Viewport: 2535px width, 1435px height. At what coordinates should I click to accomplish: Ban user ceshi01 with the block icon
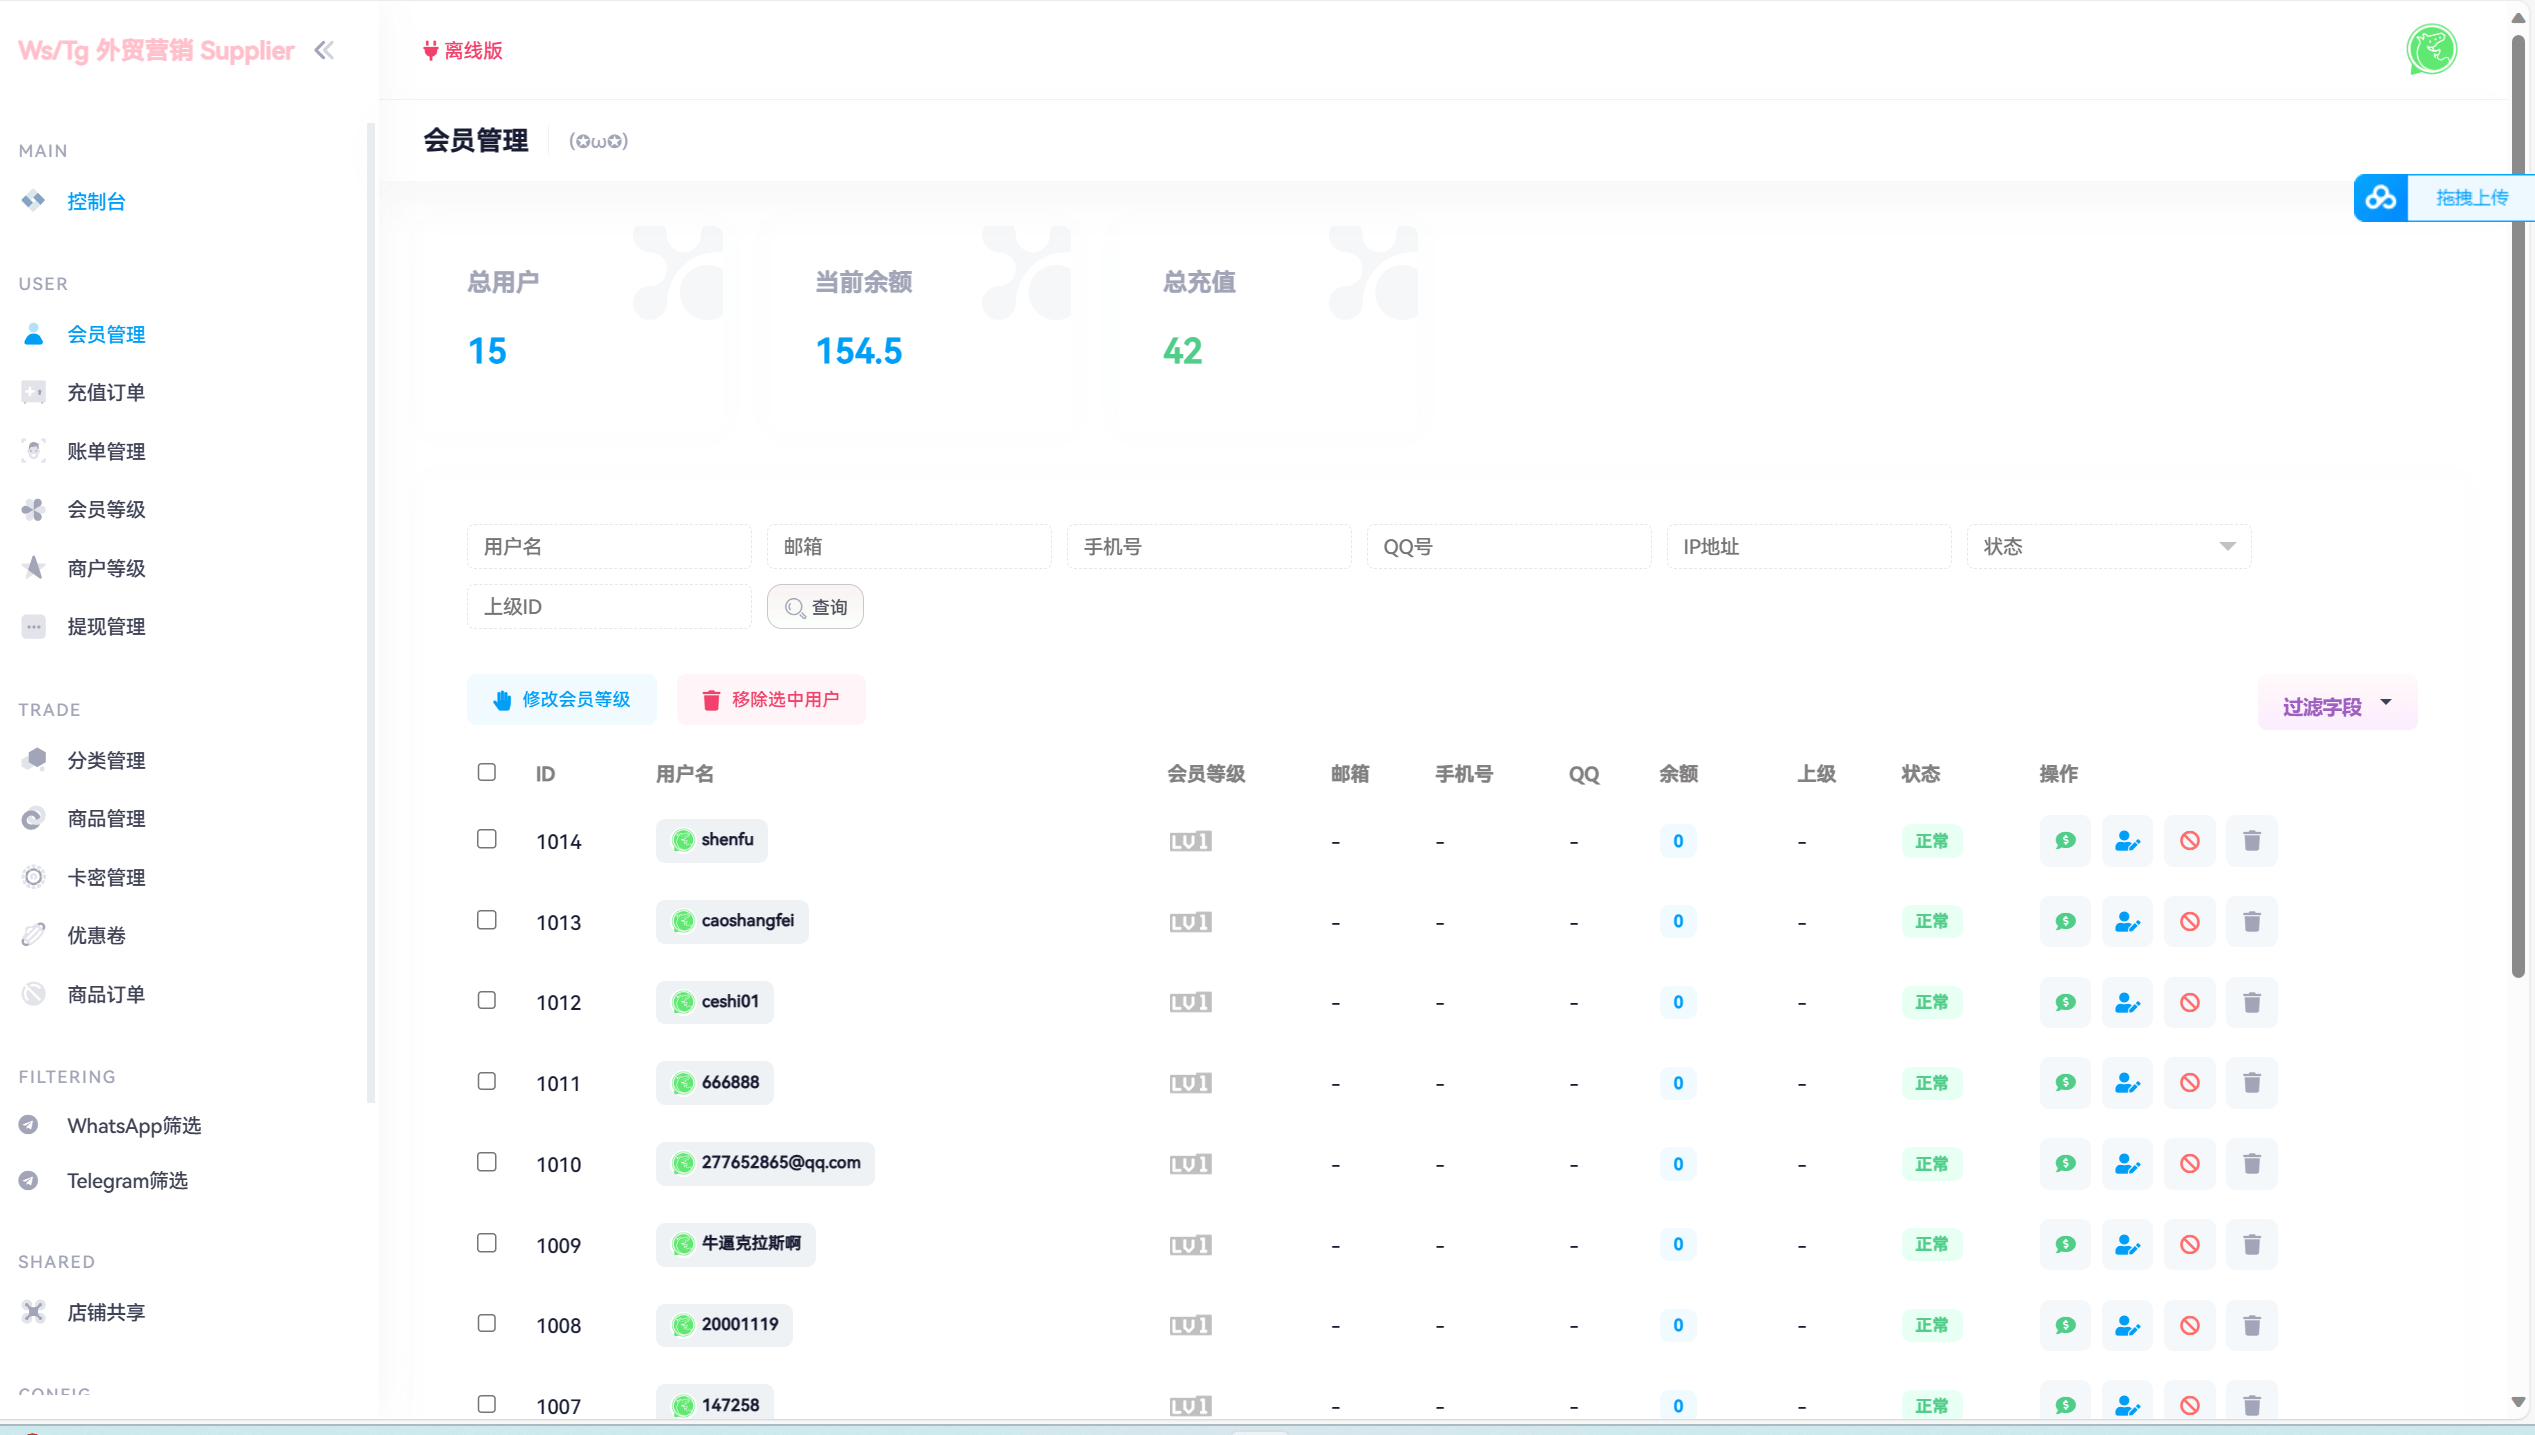(2190, 1002)
